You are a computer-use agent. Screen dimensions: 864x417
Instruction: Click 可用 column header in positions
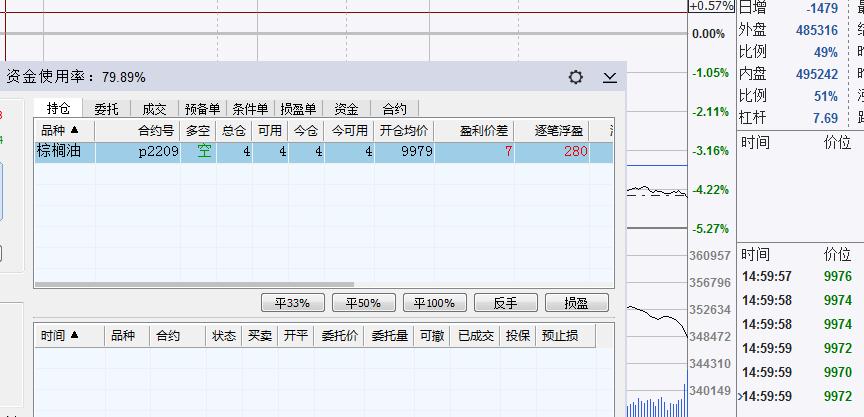(x=270, y=131)
